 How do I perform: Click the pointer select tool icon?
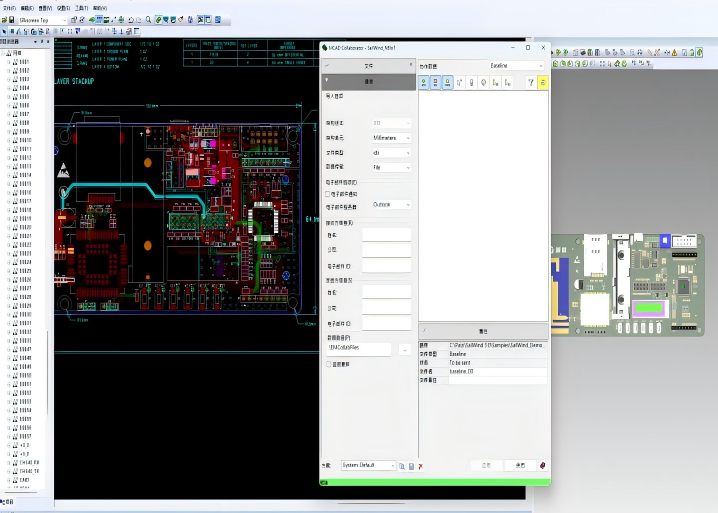click(x=5, y=30)
